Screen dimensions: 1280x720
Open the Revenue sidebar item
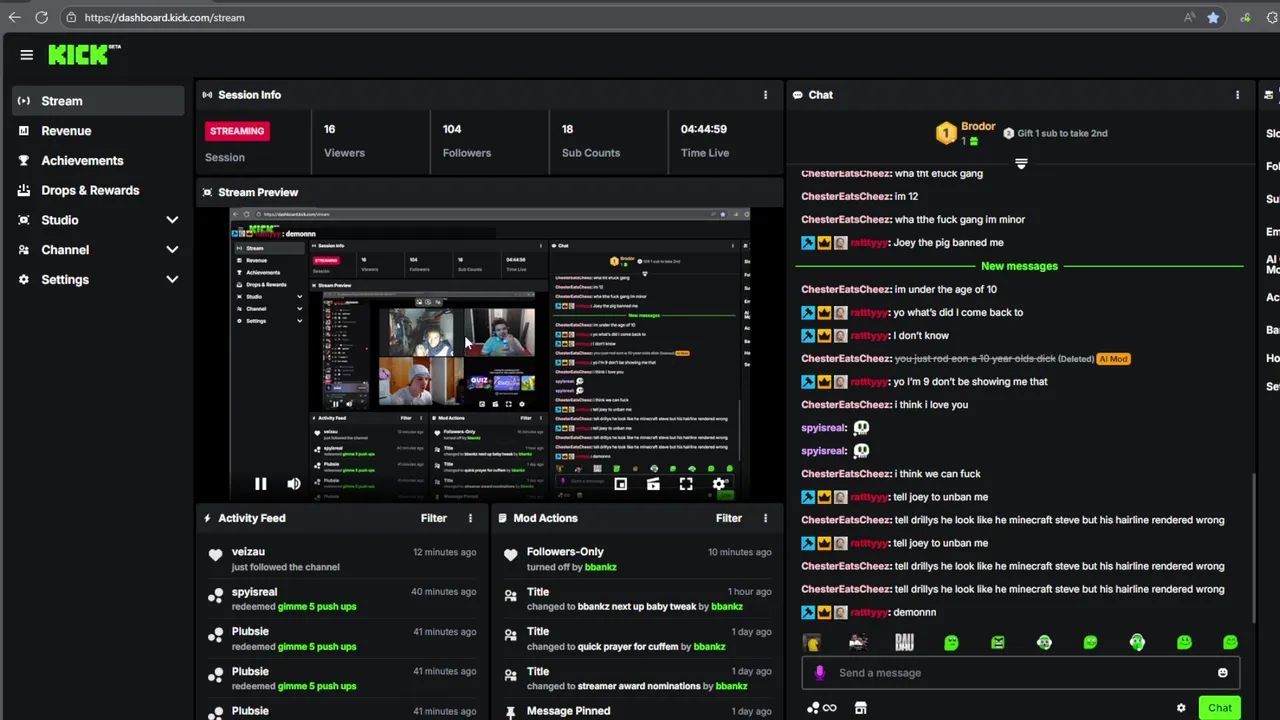pyautogui.click(x=98, y=131)
